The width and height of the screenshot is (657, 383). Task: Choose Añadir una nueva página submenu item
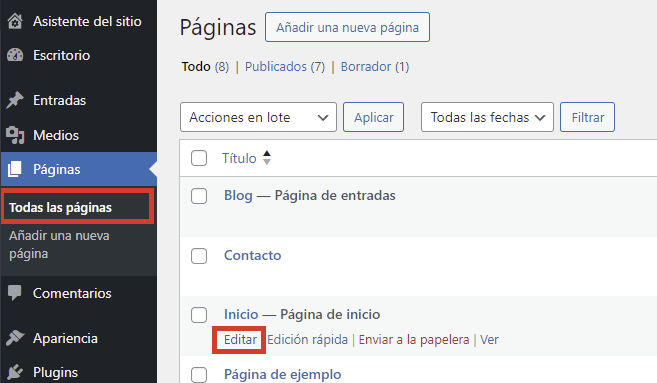tap(59, 245)
